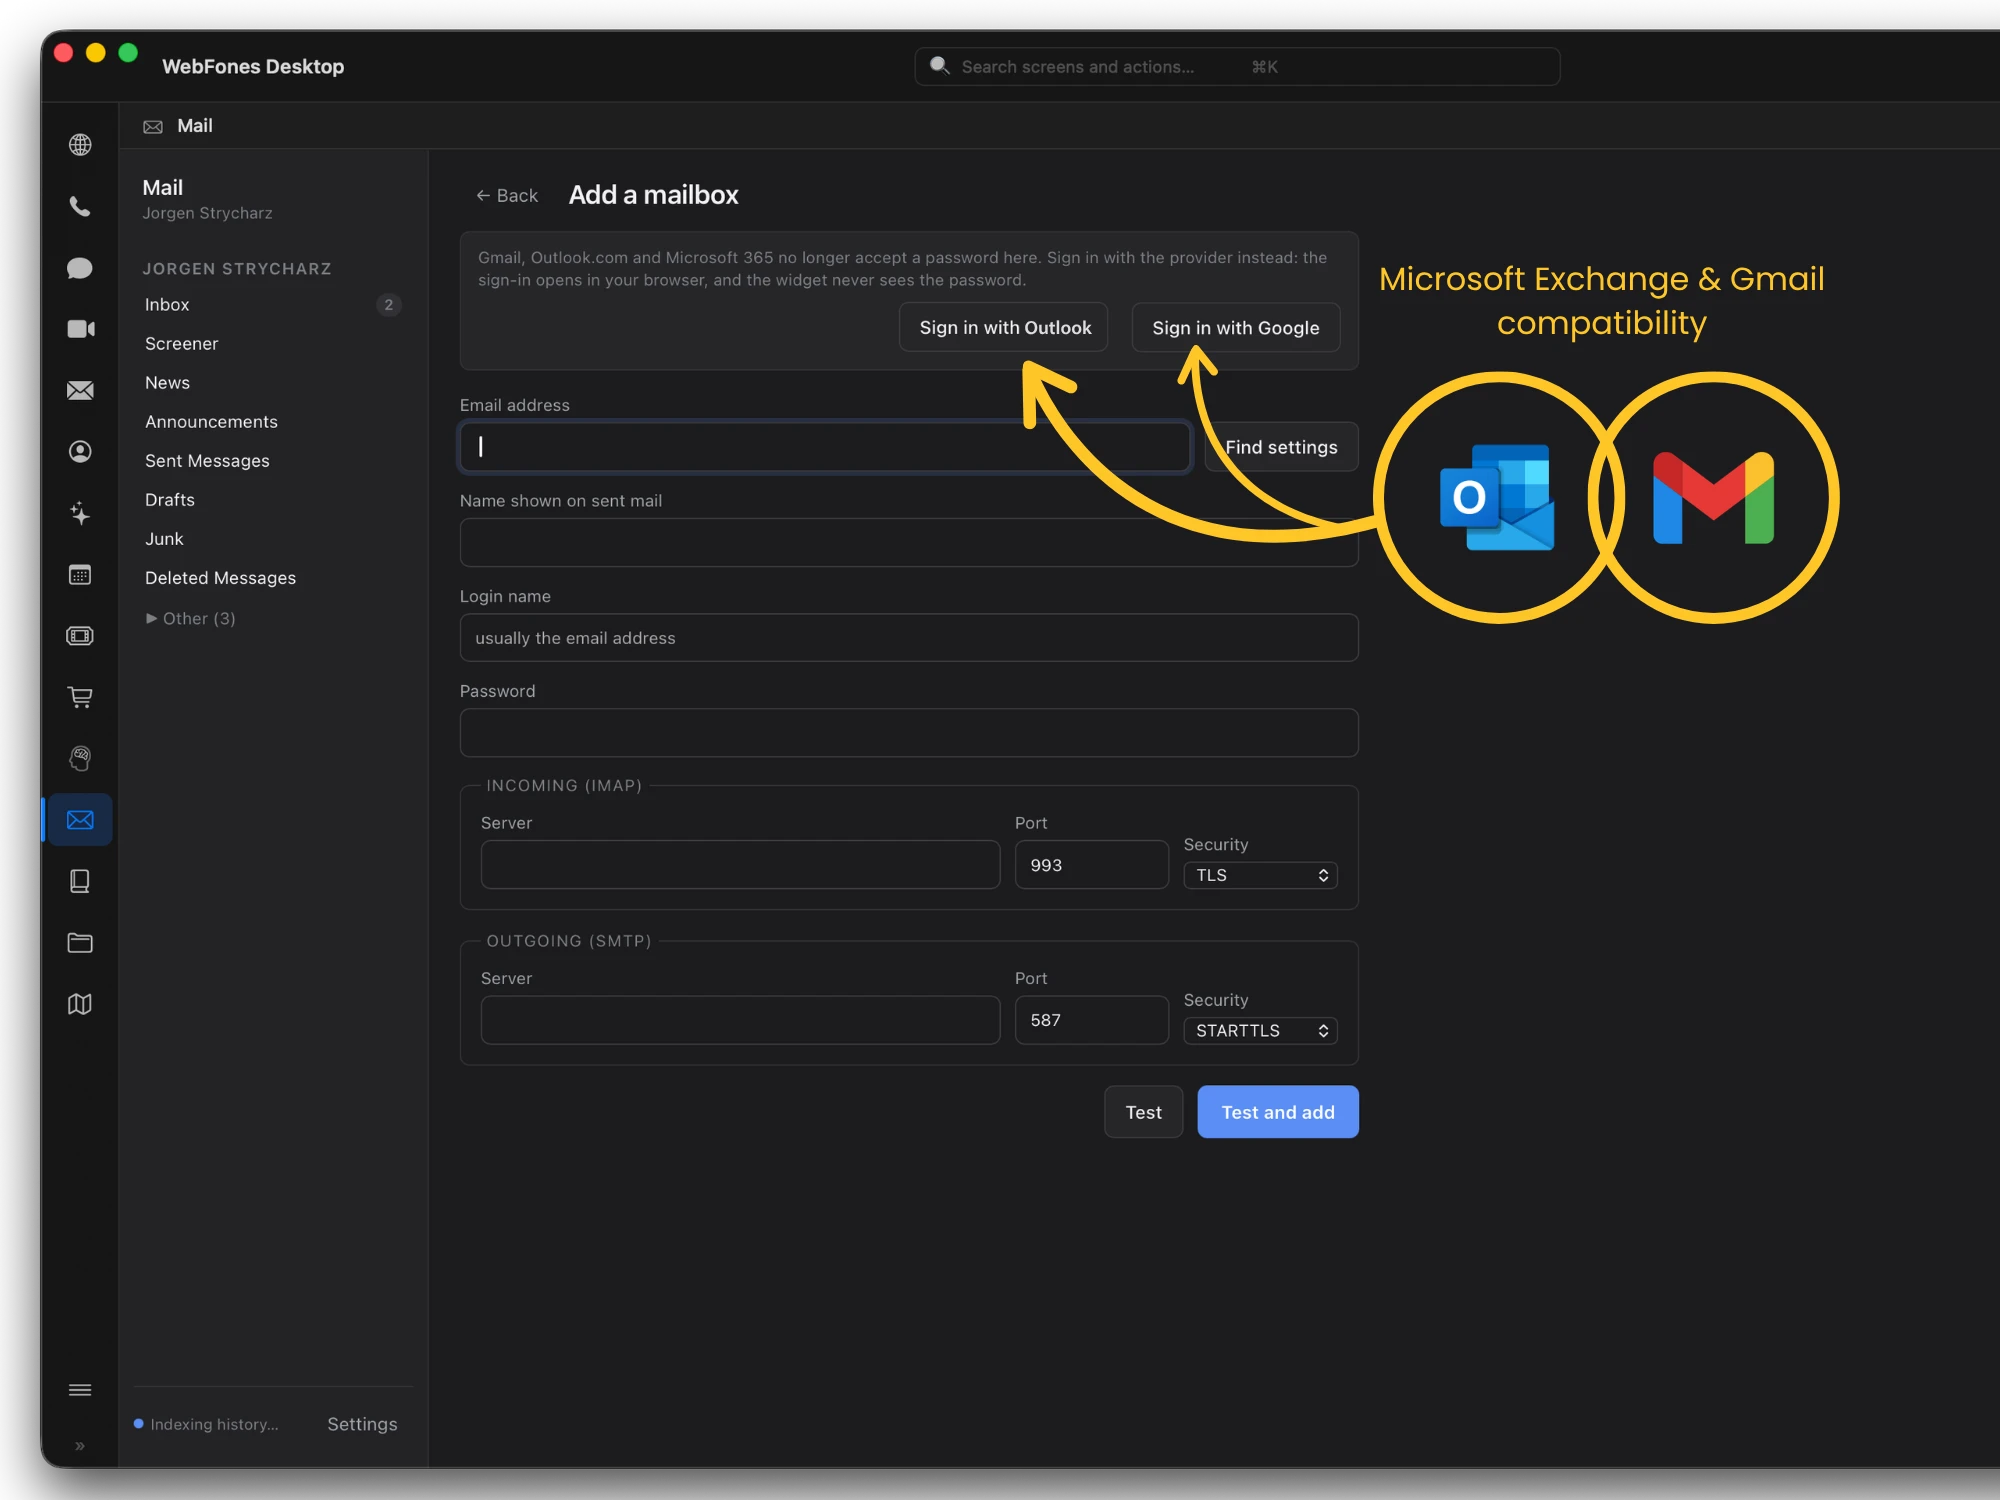Open the hamburger menu icon in sidebar
The height and width of the screenshot is (1500, 2000).
click(80, 1390)
